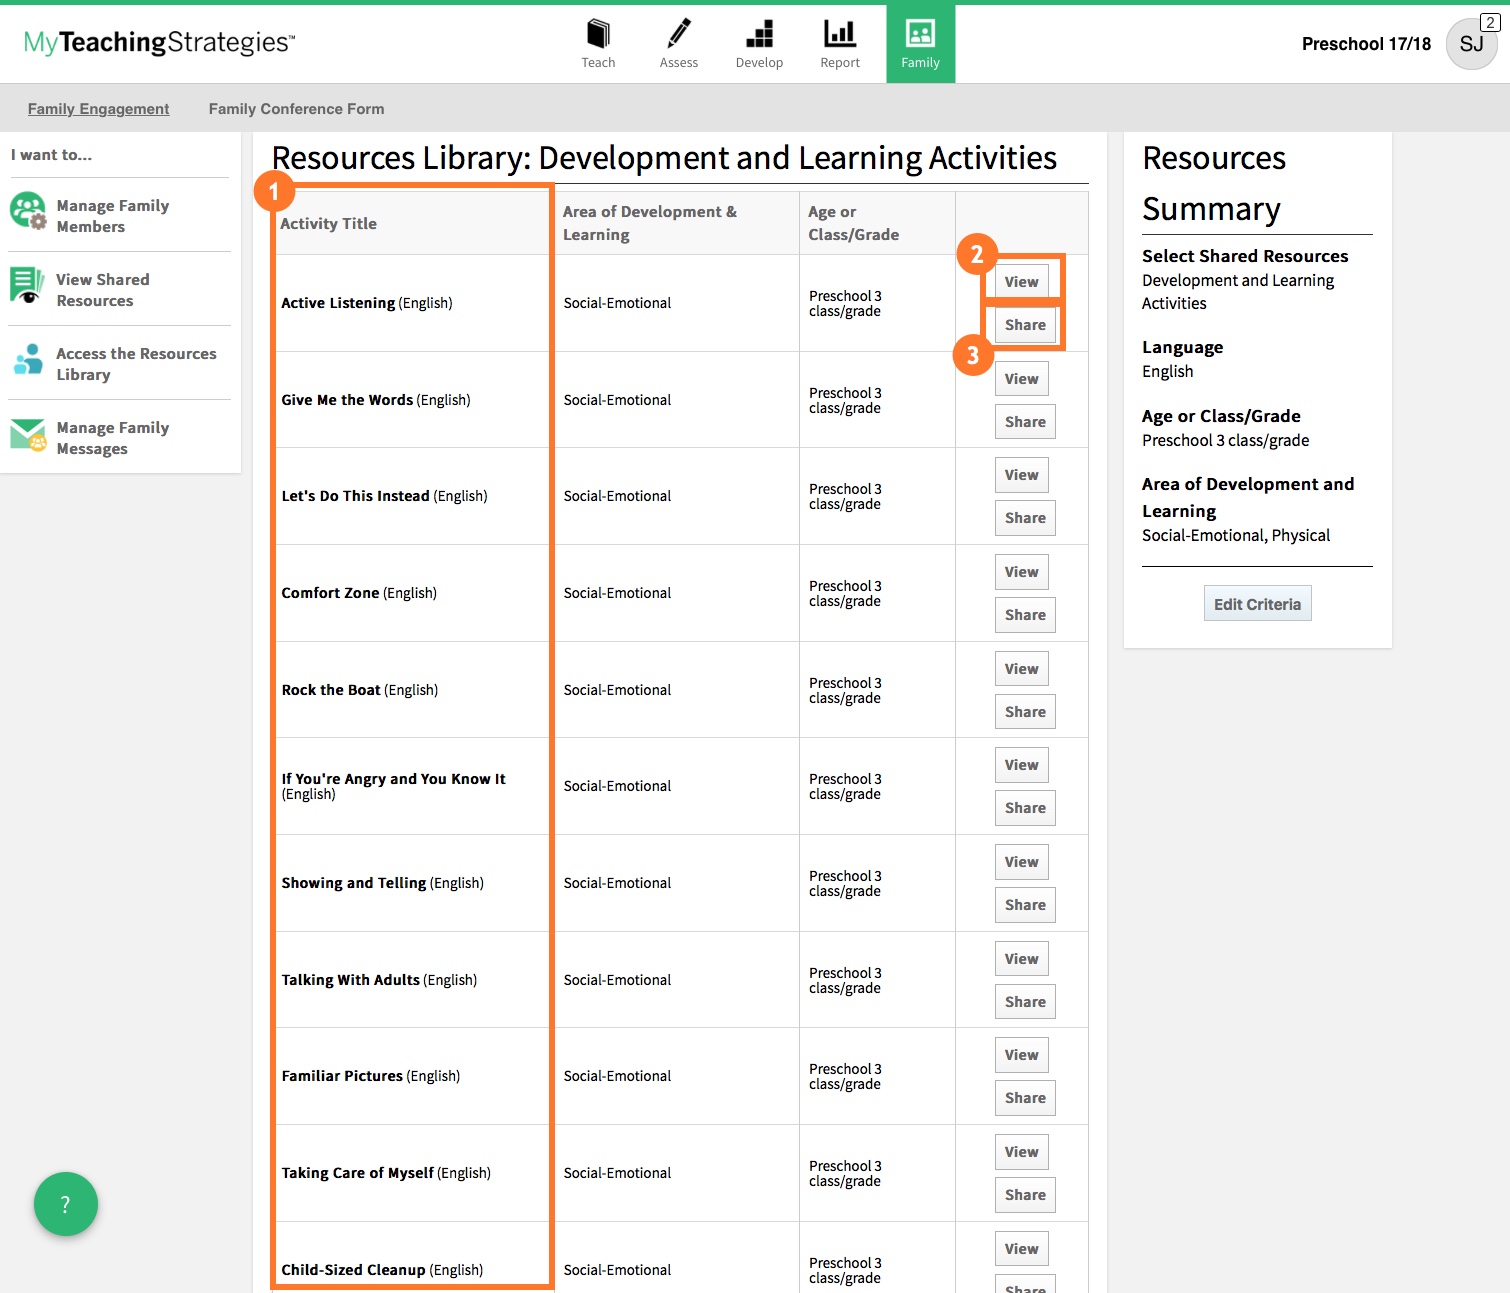The height and width of the screenshot is (1293, 1510).
Task: Share the Rock the Boat activity
Action: click(1025, 712)
